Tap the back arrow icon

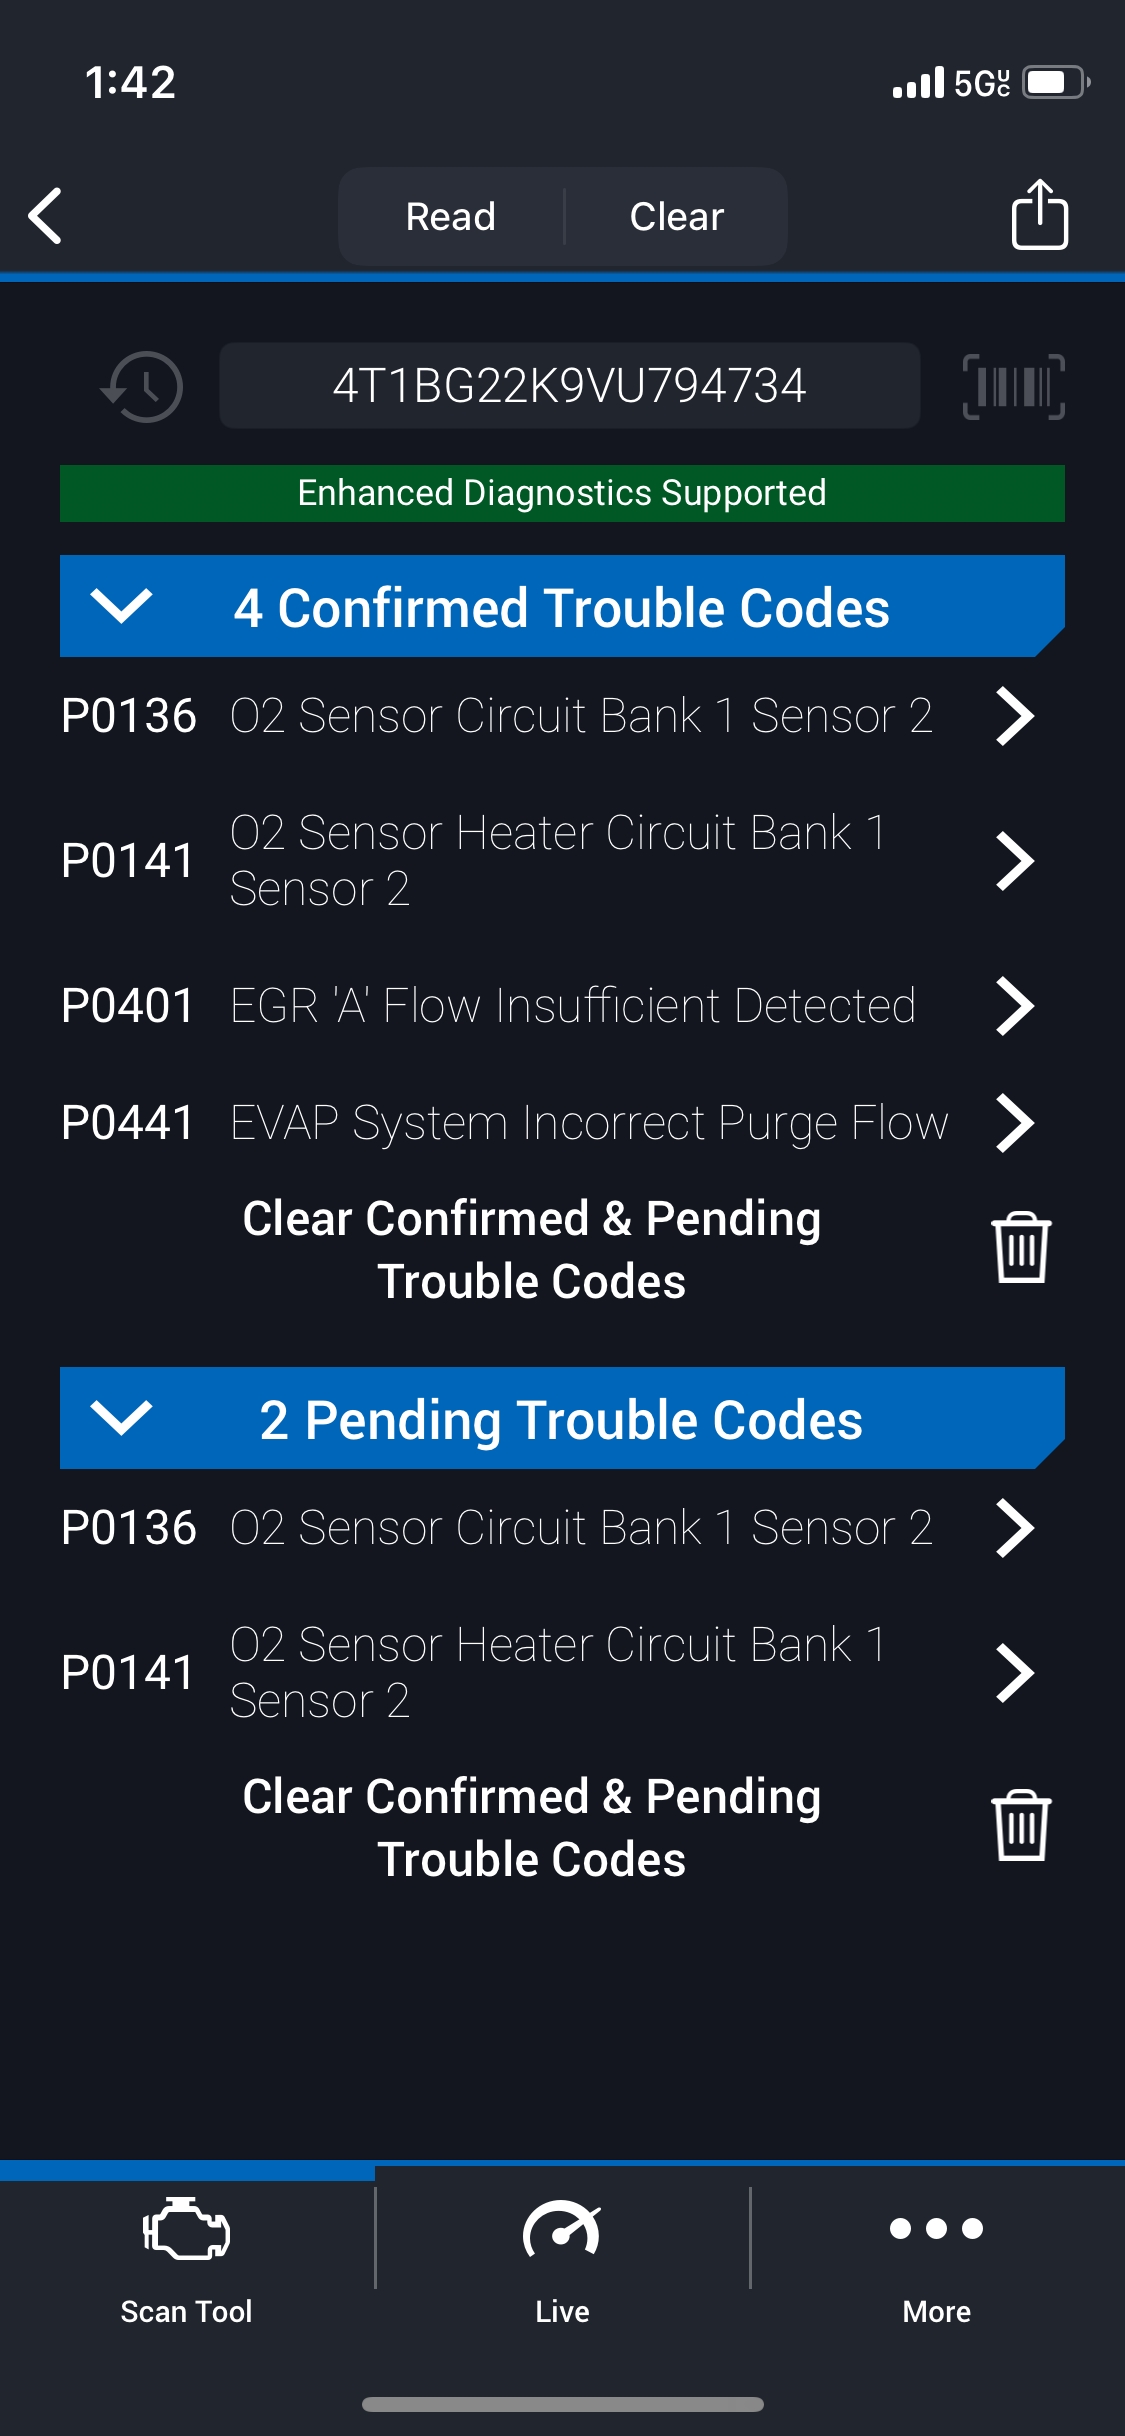click(46, 215)
